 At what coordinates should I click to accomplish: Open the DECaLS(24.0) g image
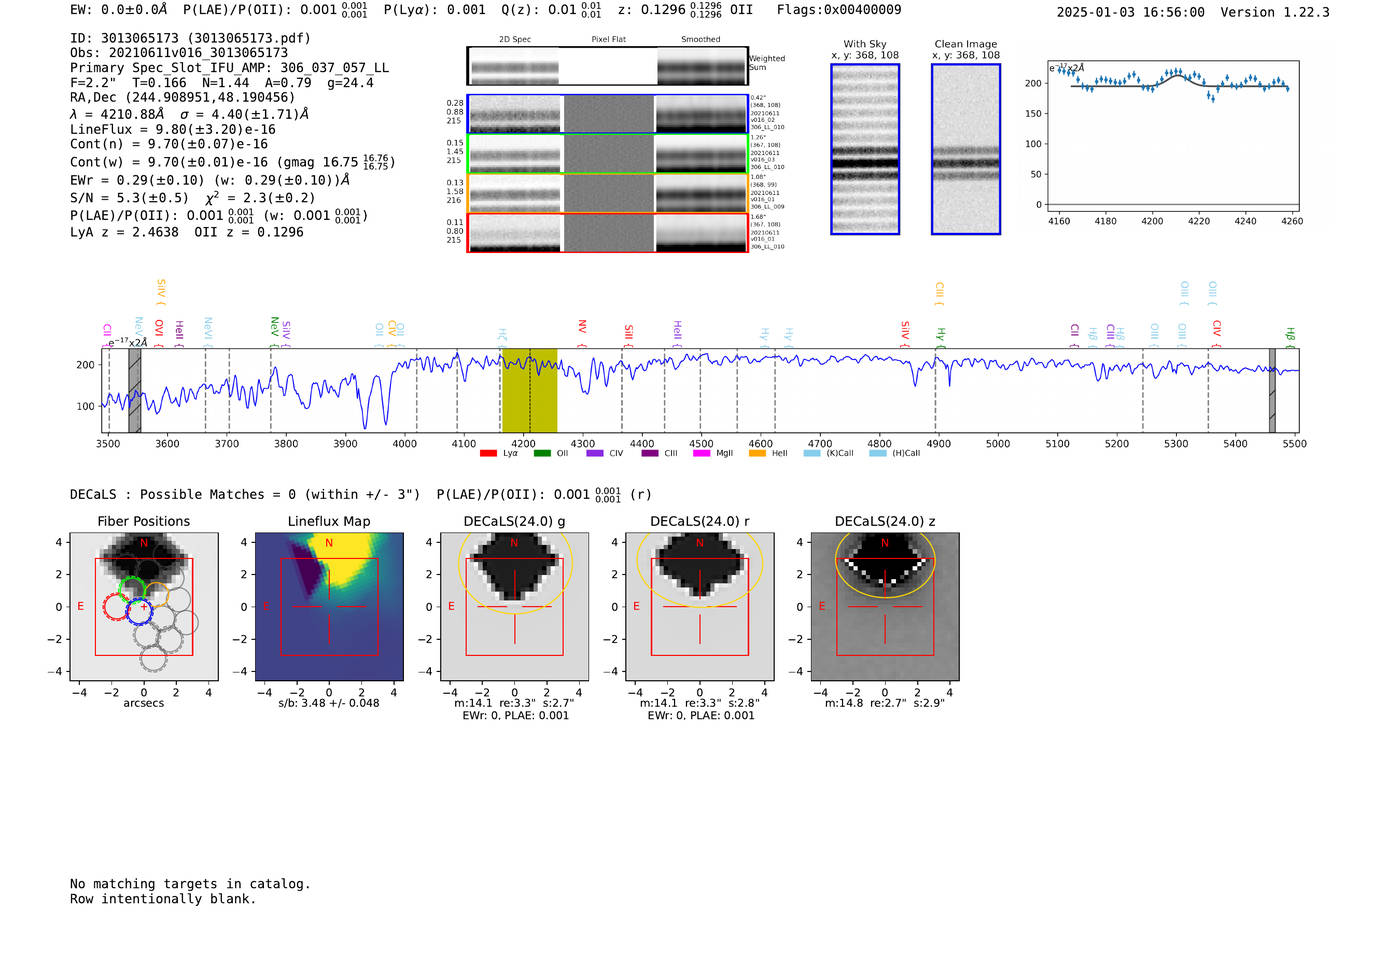click(x=515, y=607)
